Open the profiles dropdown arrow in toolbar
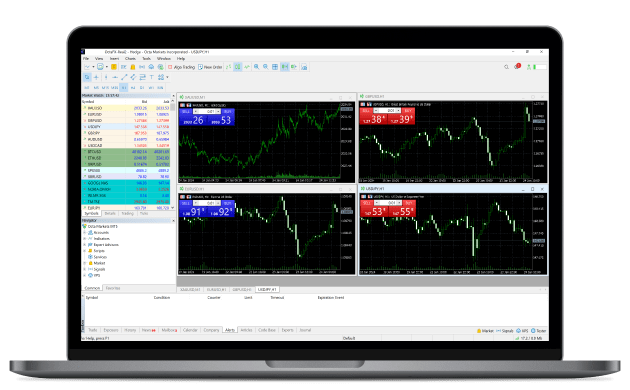The image size is (630, 390). click(106, 67)
